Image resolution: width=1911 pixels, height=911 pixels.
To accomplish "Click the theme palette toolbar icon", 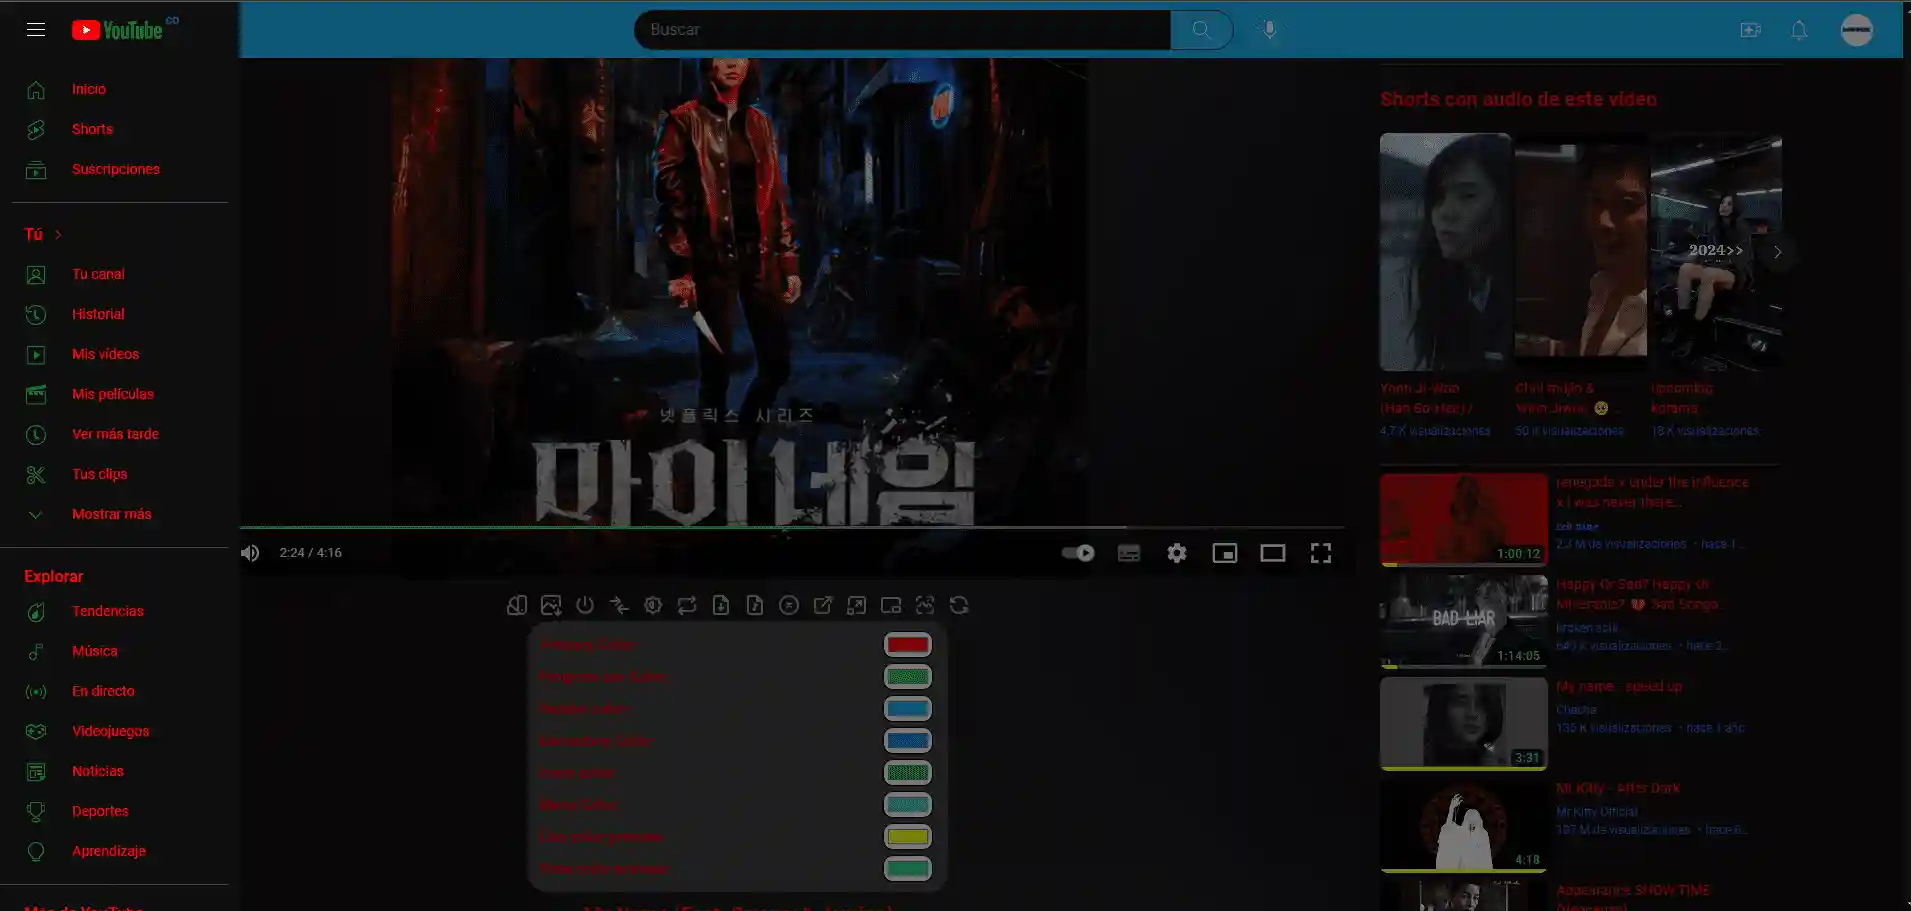I will click(x=517, y=605).
